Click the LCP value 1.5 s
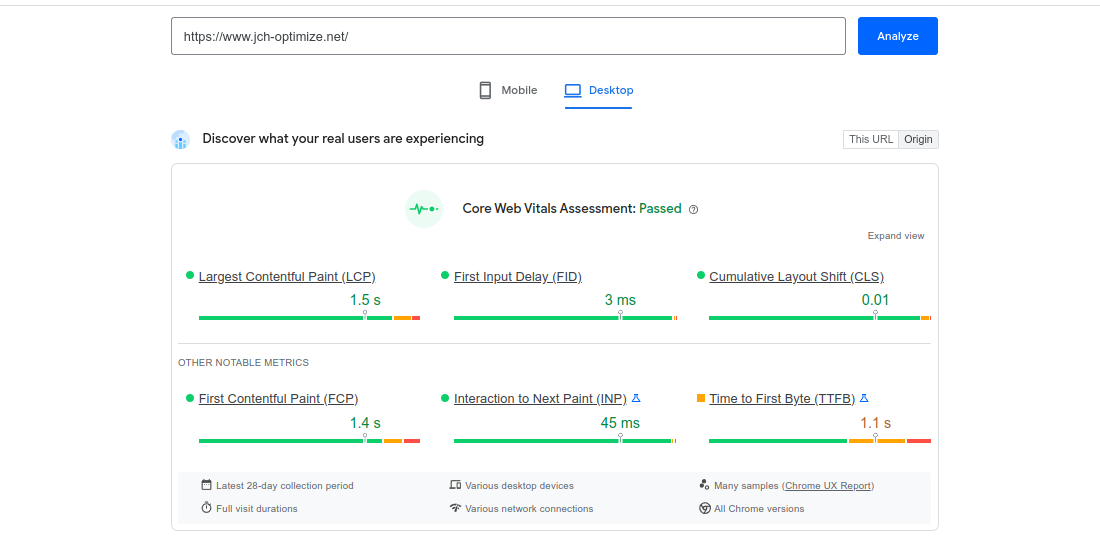 pos(365,300)
